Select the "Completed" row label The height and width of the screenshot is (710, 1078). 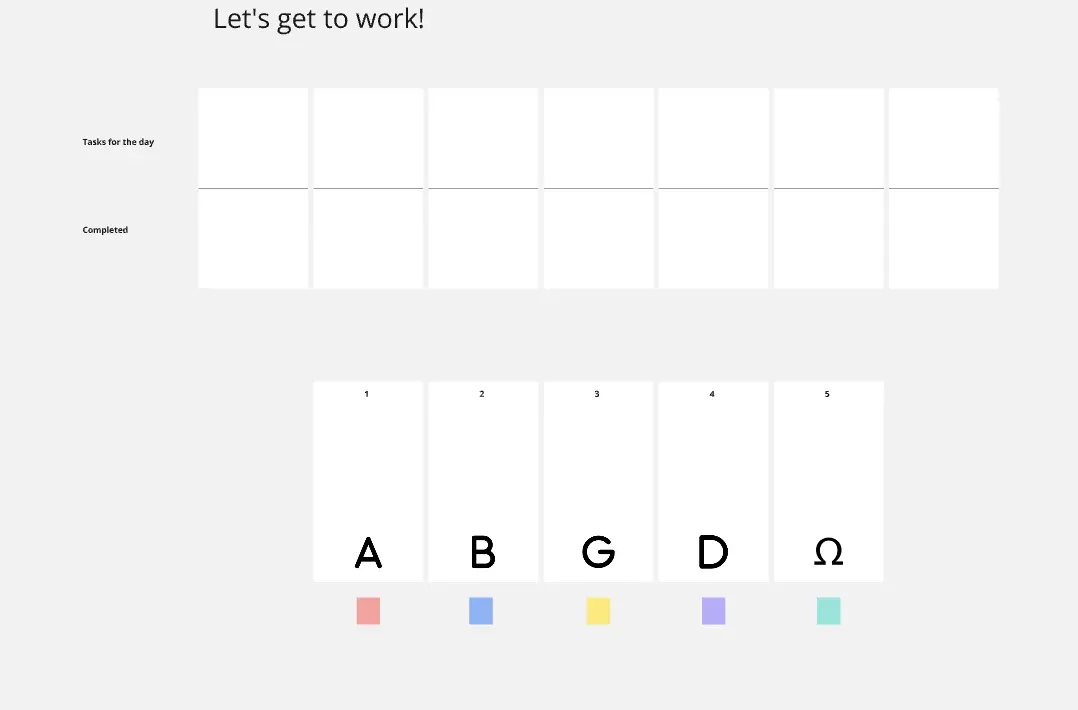[x=105, y=230]
